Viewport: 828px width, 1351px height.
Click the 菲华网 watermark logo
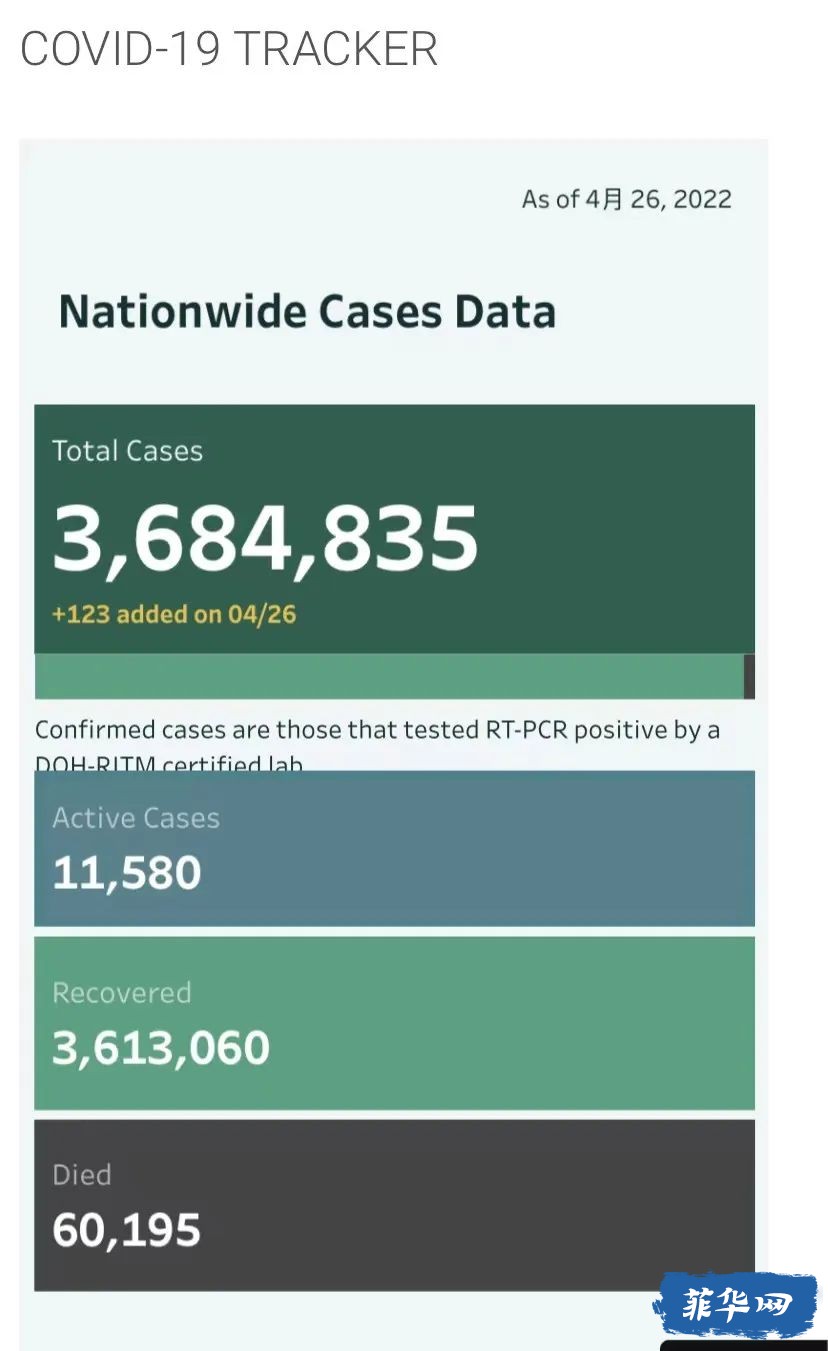tap(735, 1305)
